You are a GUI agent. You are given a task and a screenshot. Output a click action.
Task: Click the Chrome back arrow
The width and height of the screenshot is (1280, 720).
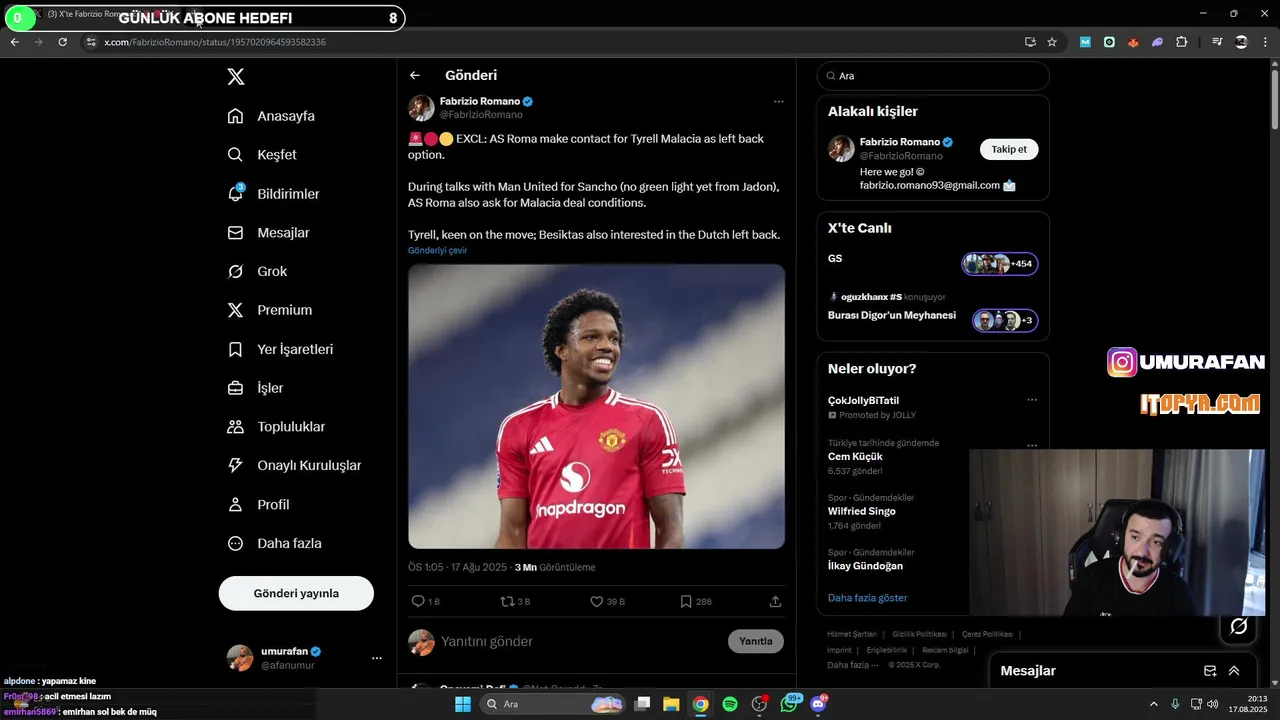pos(14,42)
